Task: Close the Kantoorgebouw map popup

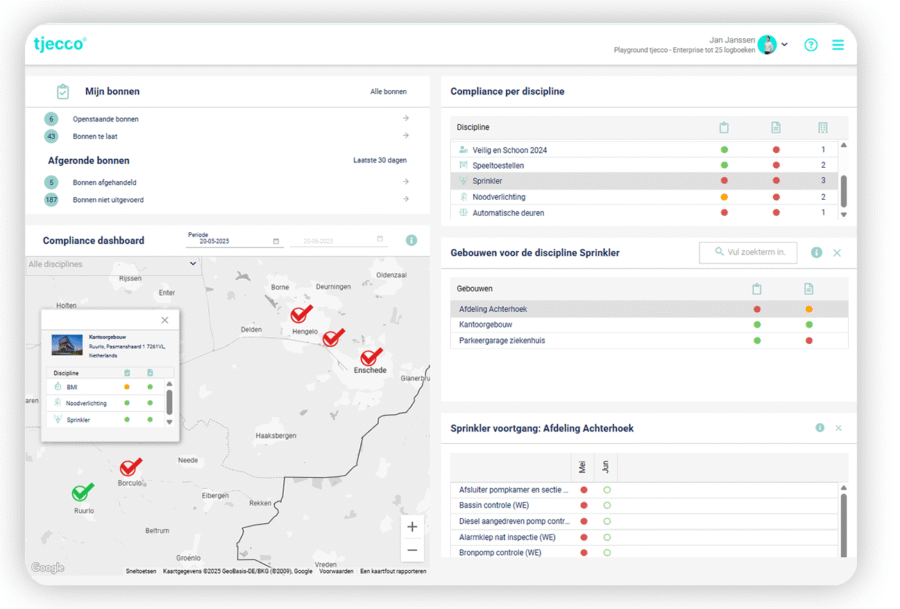Action: click(x=165, y=320)
